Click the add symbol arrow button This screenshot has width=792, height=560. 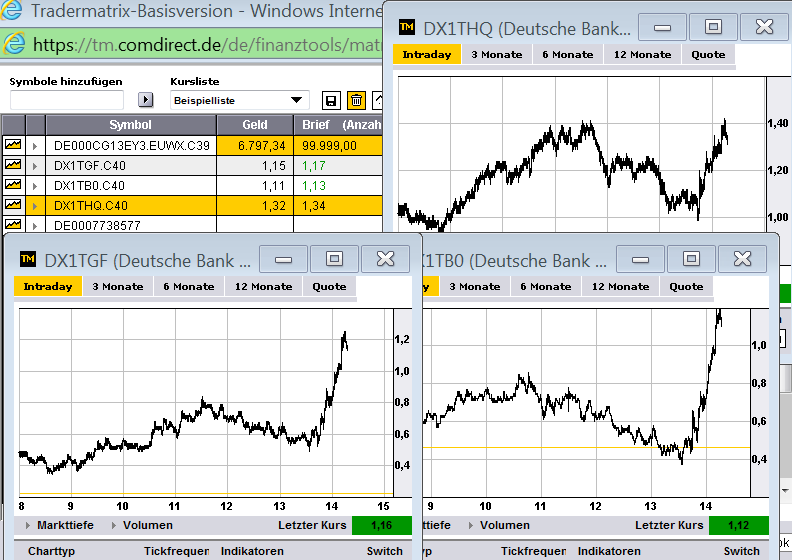pos(145,99)
